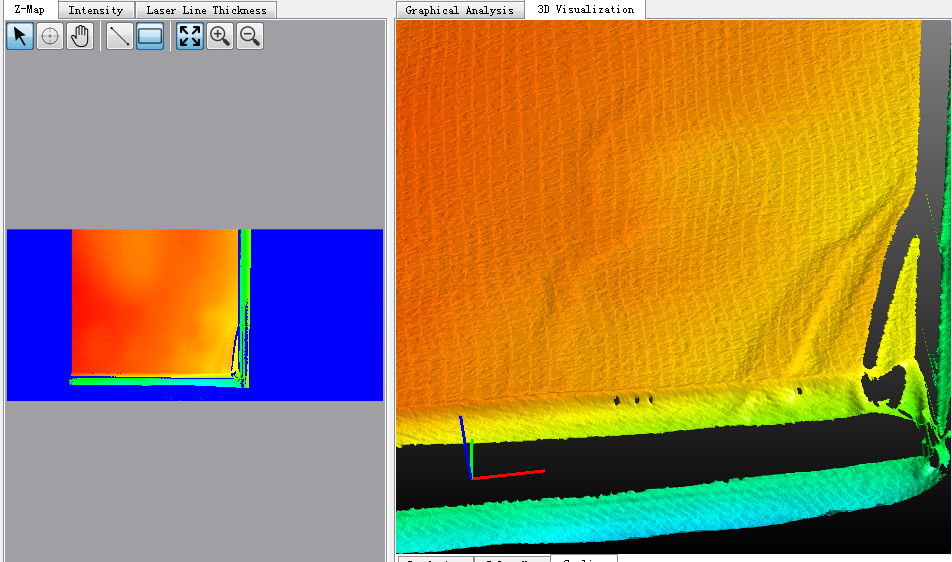Click the zoom out magnifier

(x=250, y=37)
